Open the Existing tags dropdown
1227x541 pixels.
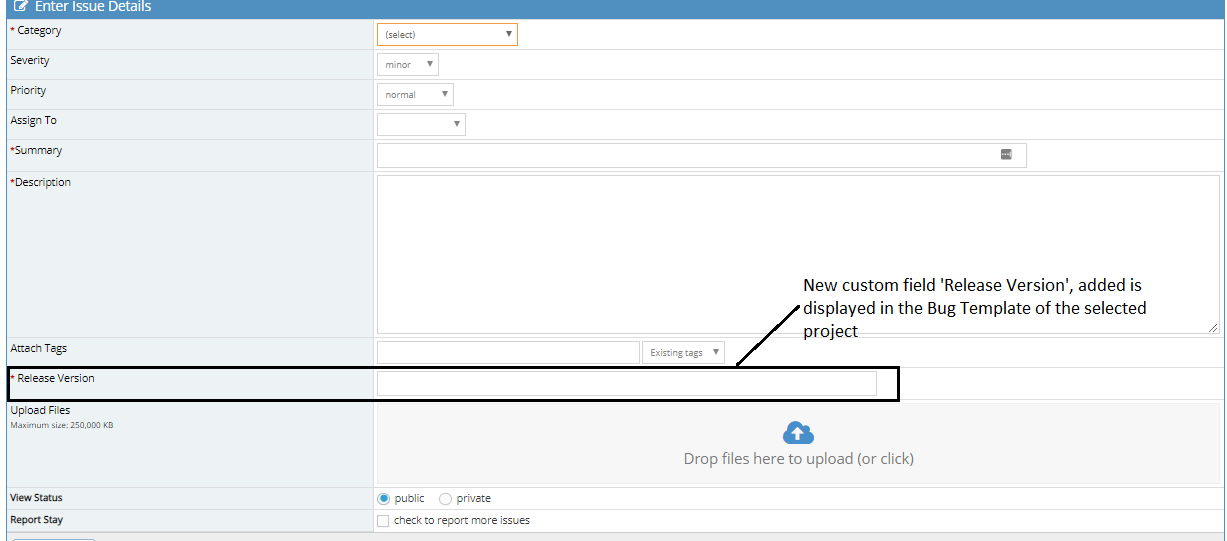click(x=684, y=352)
